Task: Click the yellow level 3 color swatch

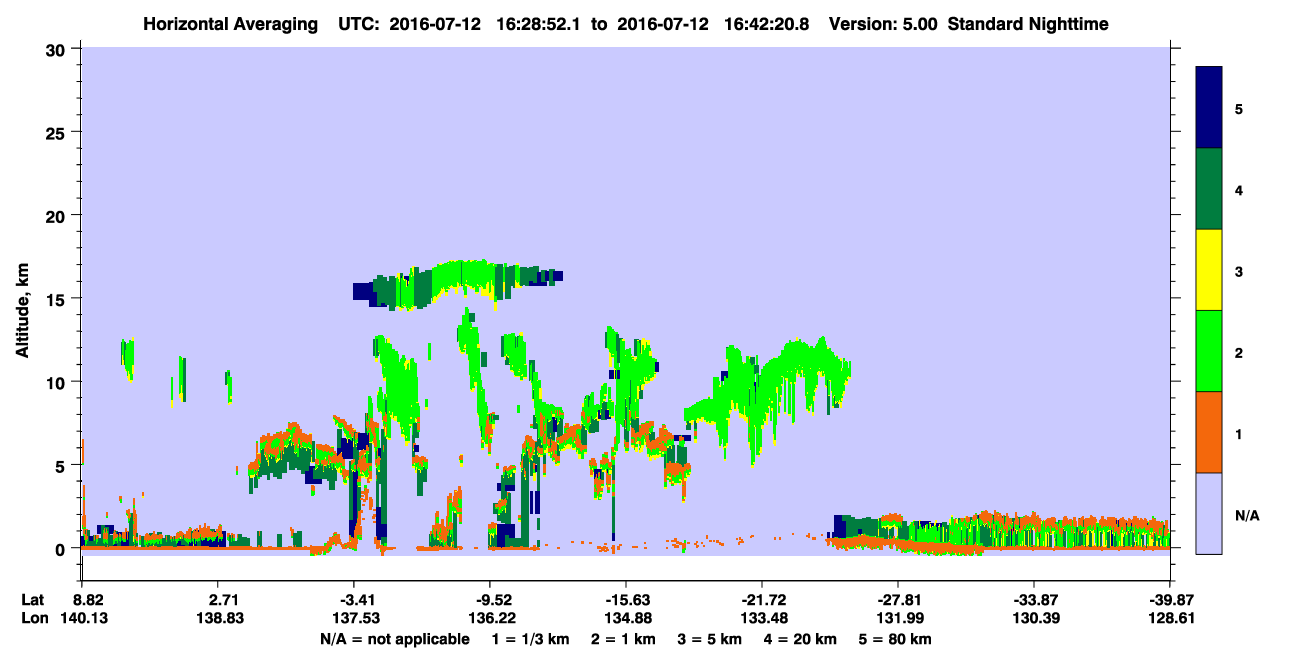Action: point(1209,270)
